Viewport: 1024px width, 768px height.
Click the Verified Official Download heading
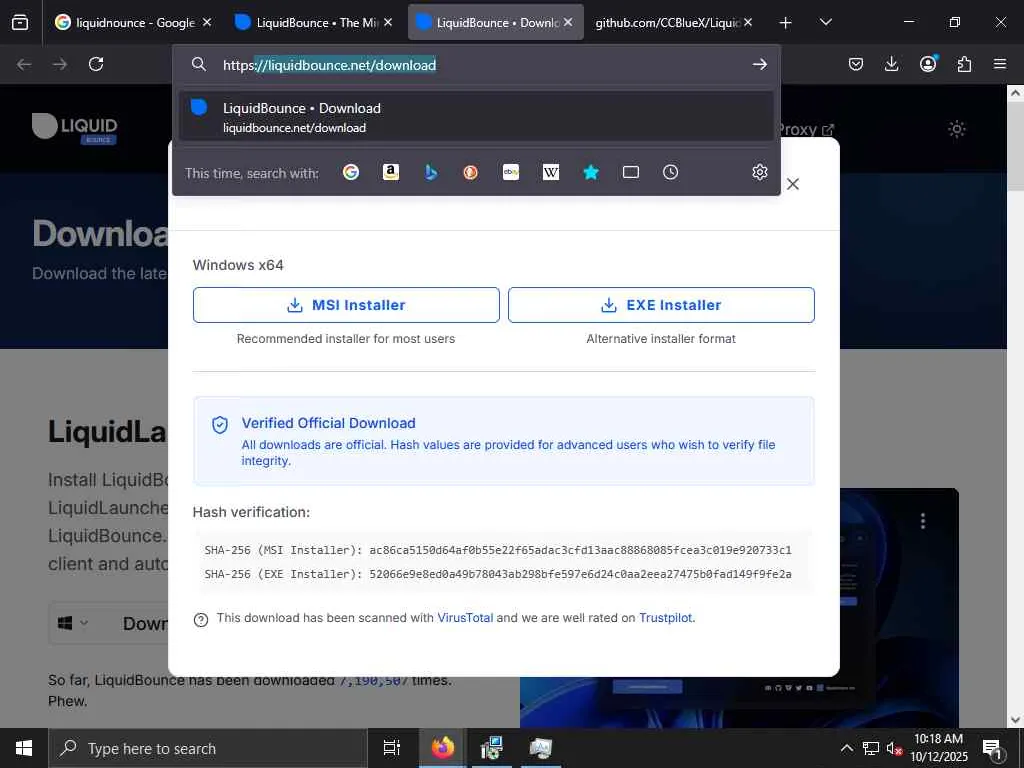coord(328,423)
